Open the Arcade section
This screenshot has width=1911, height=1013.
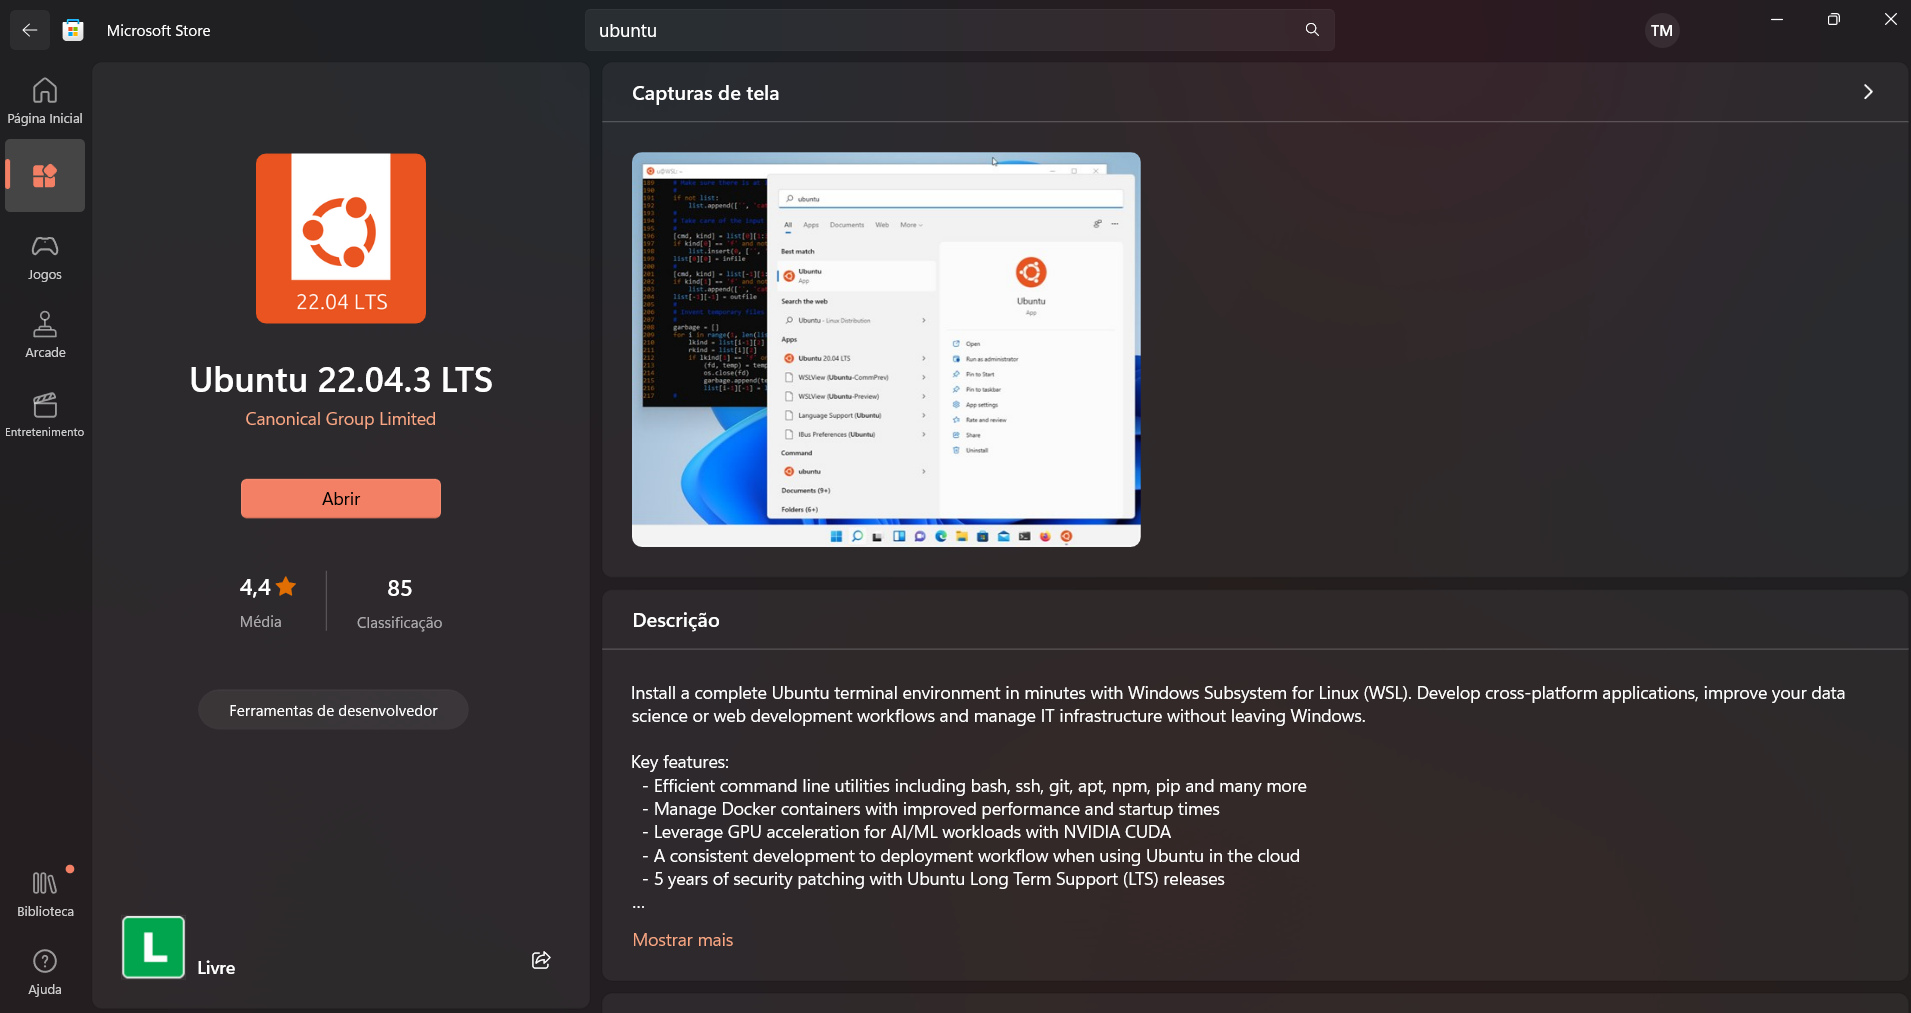click(x=45, y=335)
